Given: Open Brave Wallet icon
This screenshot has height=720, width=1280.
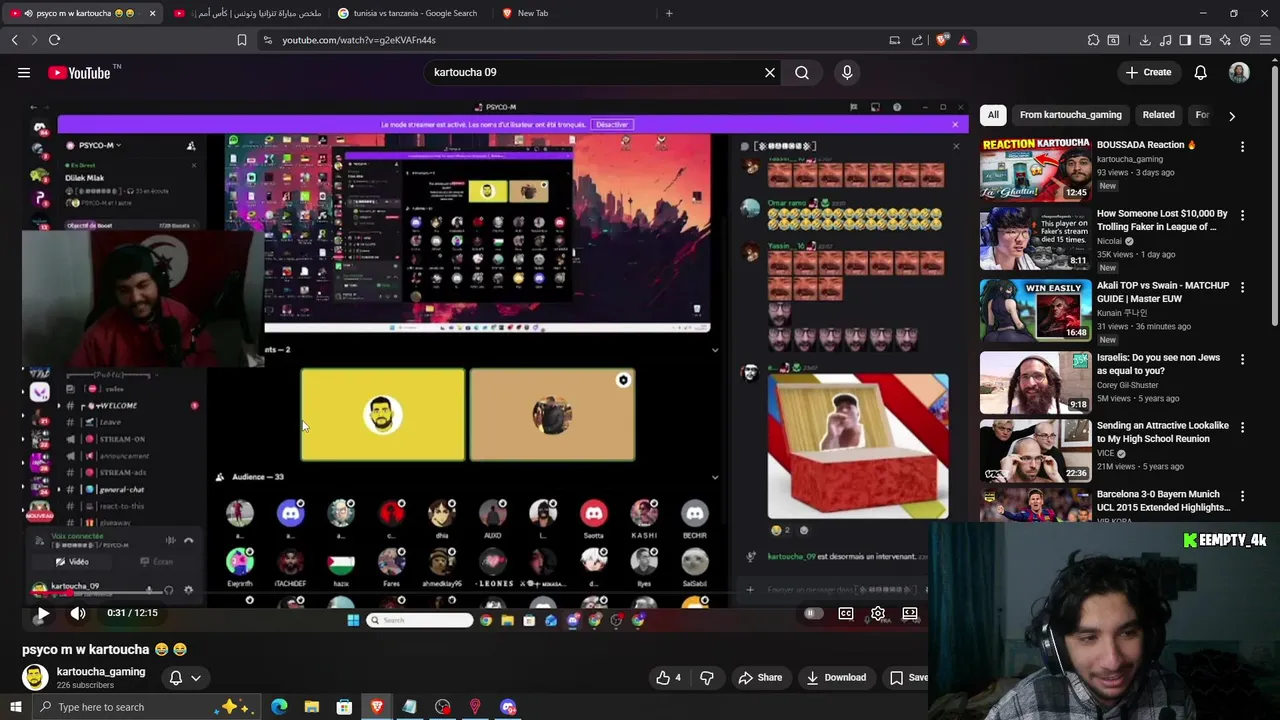Looking at the screenshot, I should (1205, 40).
